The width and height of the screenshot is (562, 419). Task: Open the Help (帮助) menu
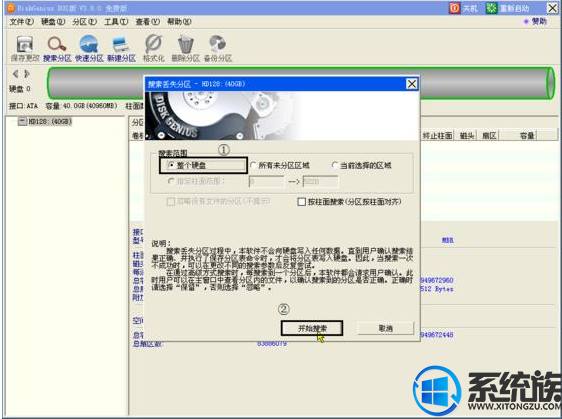tap(179, 22)
